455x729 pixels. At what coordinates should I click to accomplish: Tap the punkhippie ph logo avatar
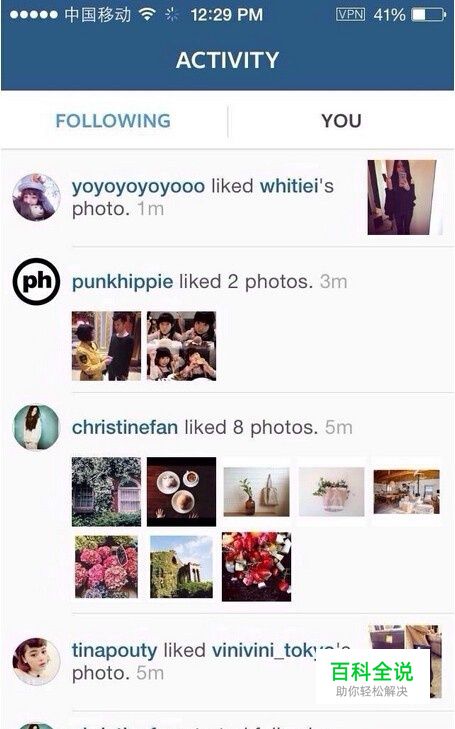(x=36, y=281)
